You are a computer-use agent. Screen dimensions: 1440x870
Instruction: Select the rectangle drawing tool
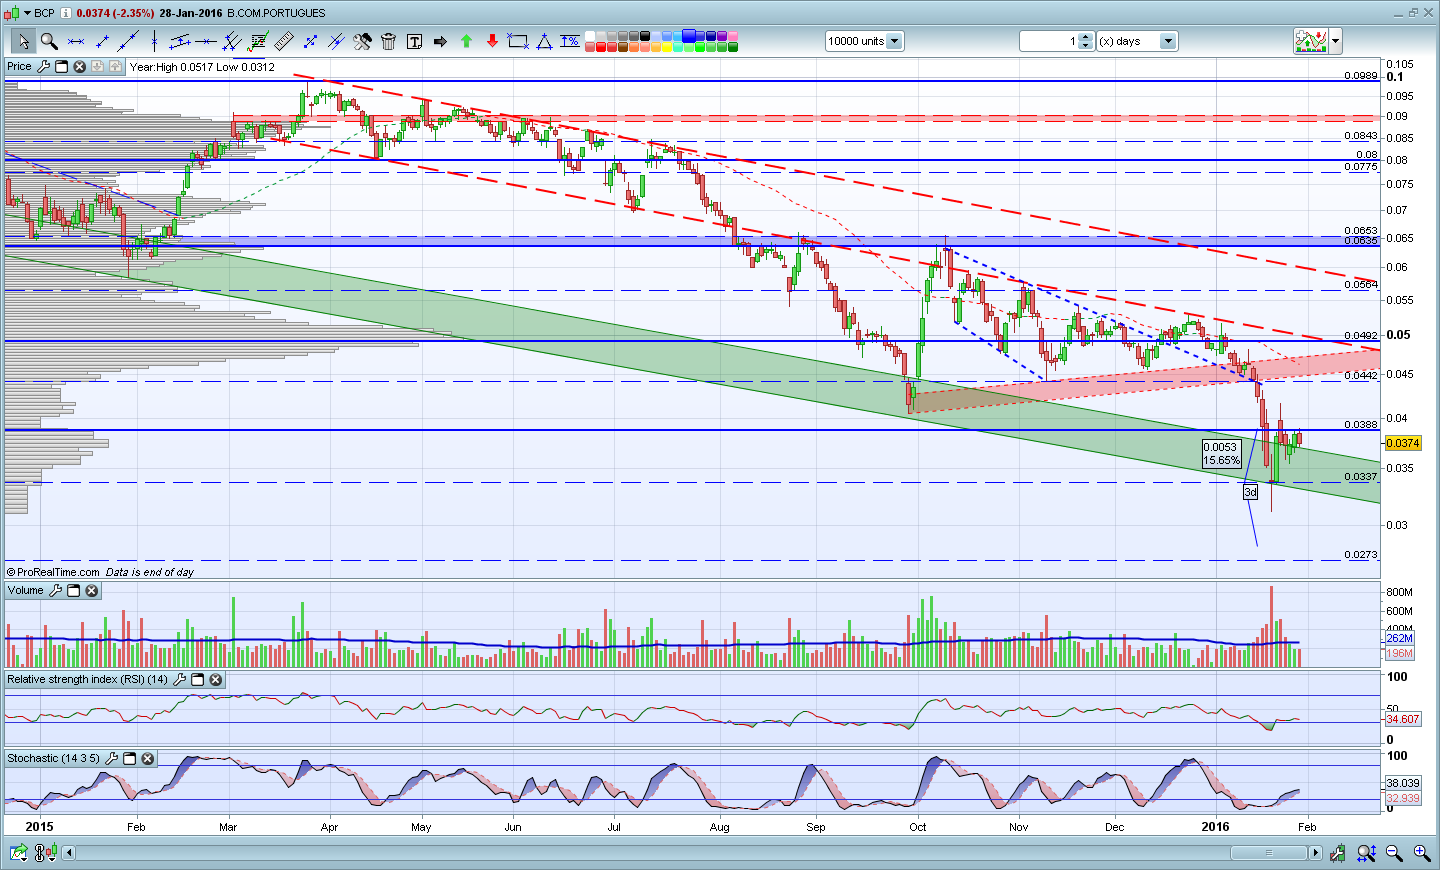[x=518, y=41]
